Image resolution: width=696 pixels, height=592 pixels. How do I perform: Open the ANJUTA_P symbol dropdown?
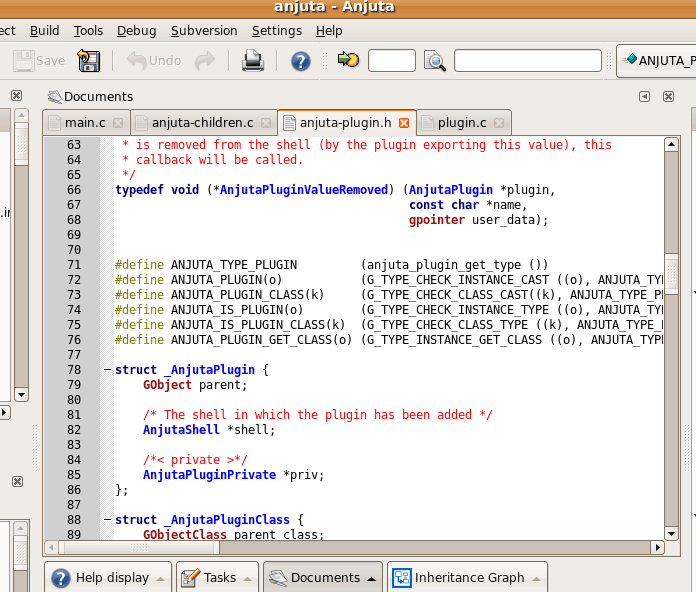point(657,61)
